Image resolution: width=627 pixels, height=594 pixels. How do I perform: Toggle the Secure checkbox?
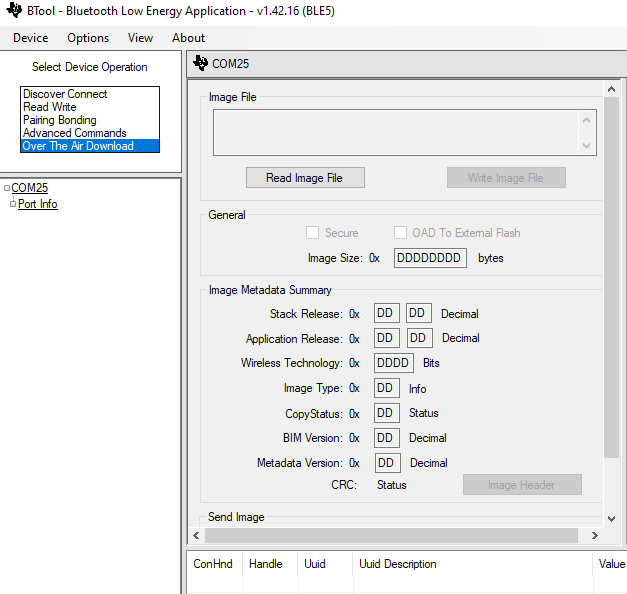pos(312,233)
